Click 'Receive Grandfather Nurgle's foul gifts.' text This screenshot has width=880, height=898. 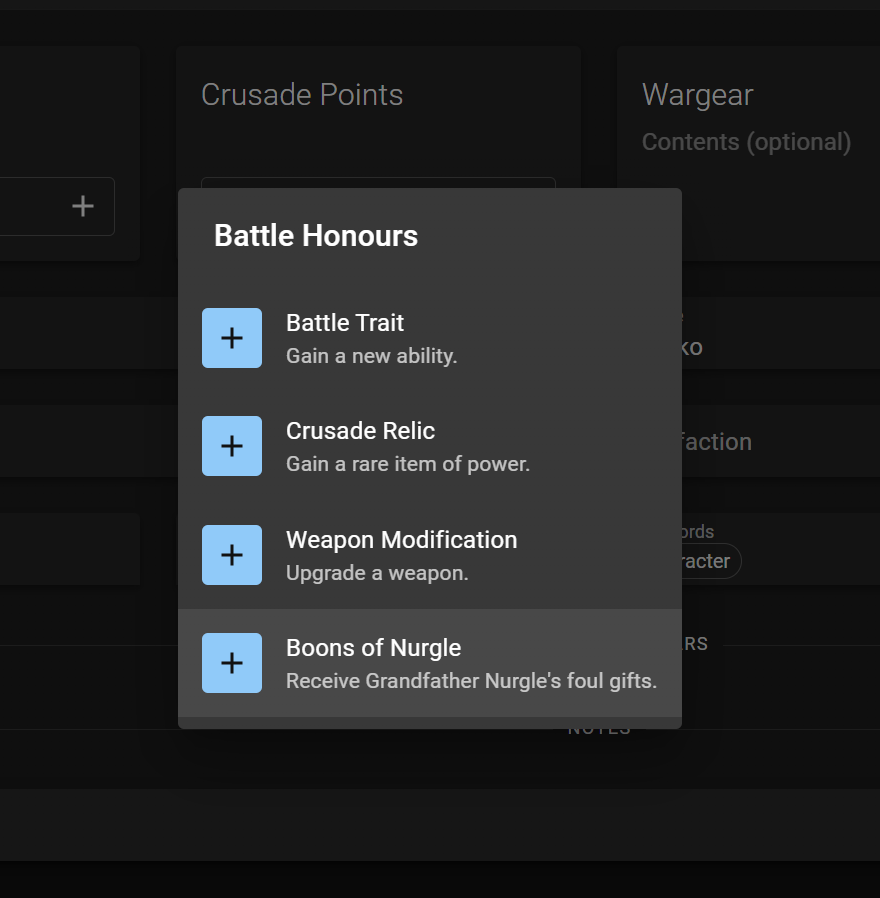pyautogui.click(x=471, y=681)
